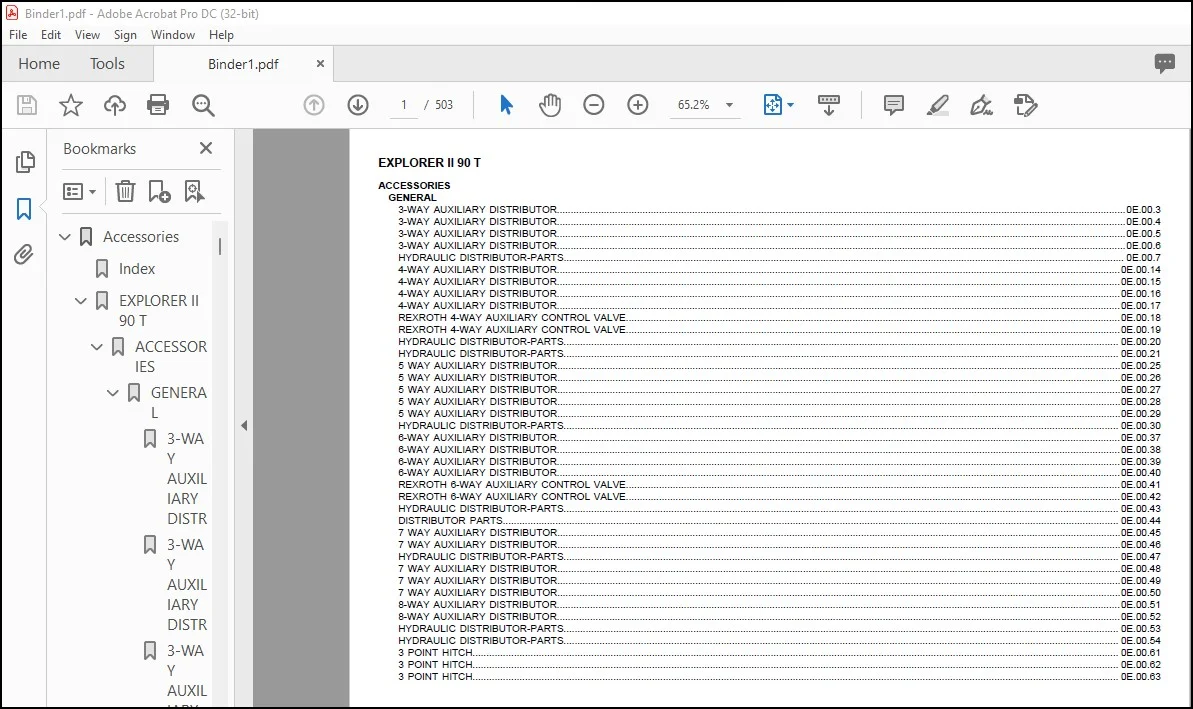The width and height of the screenshot is (1193, 709).
Task: Zoom out with minus circle icon
Action: (x=593, y=105)
